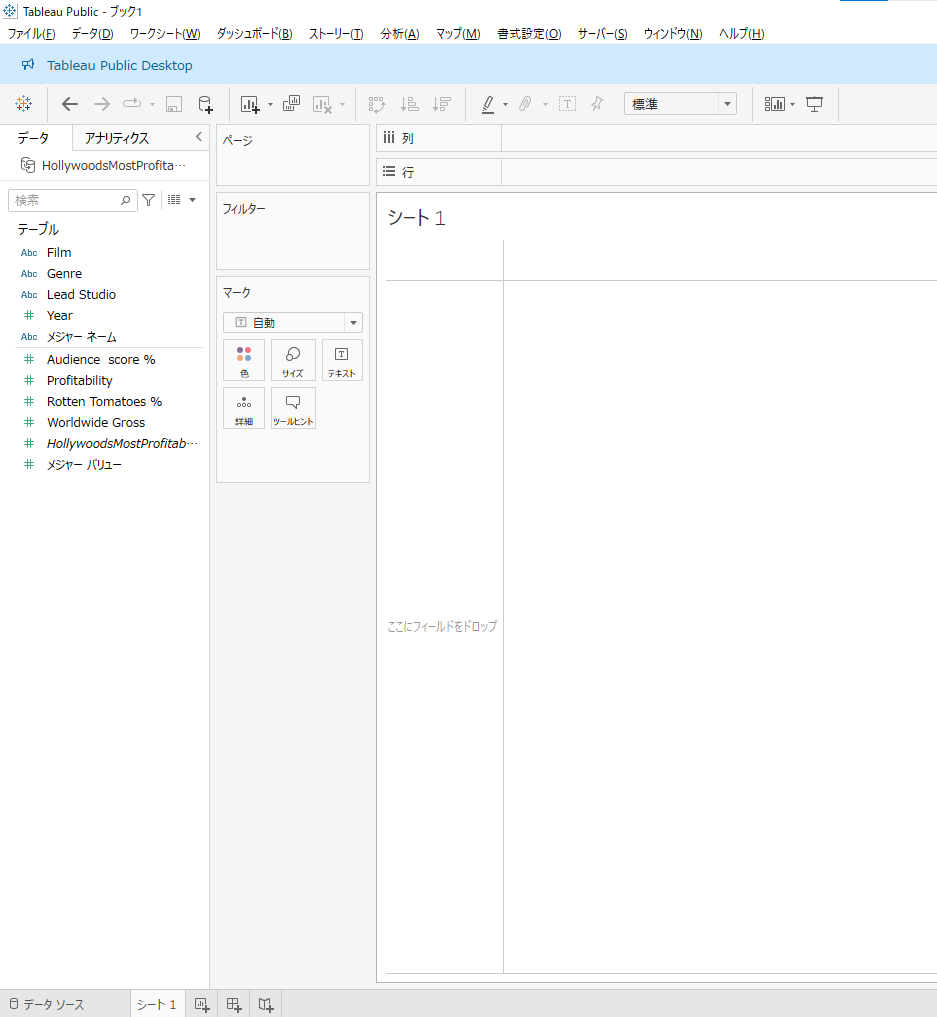Open the 分析(A) menu
Screen dimensions: 937x1017
click(x=399, y=34)
